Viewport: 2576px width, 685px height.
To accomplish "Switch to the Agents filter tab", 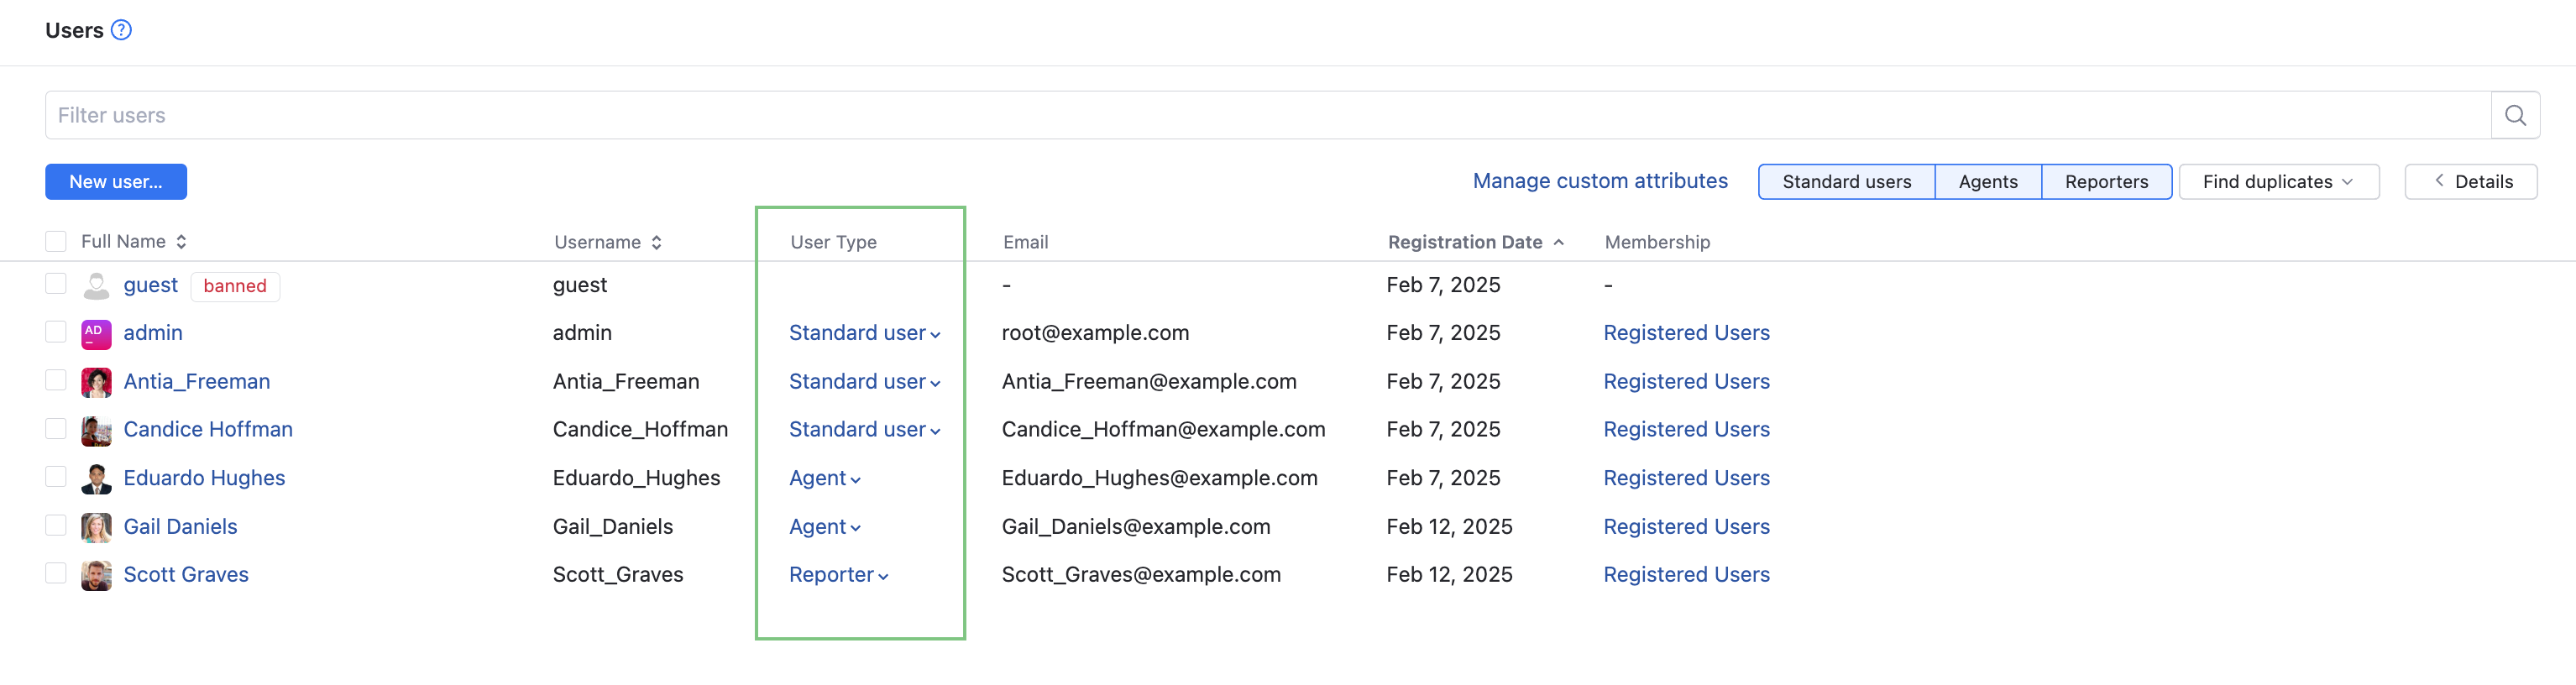I will 1987,182.
